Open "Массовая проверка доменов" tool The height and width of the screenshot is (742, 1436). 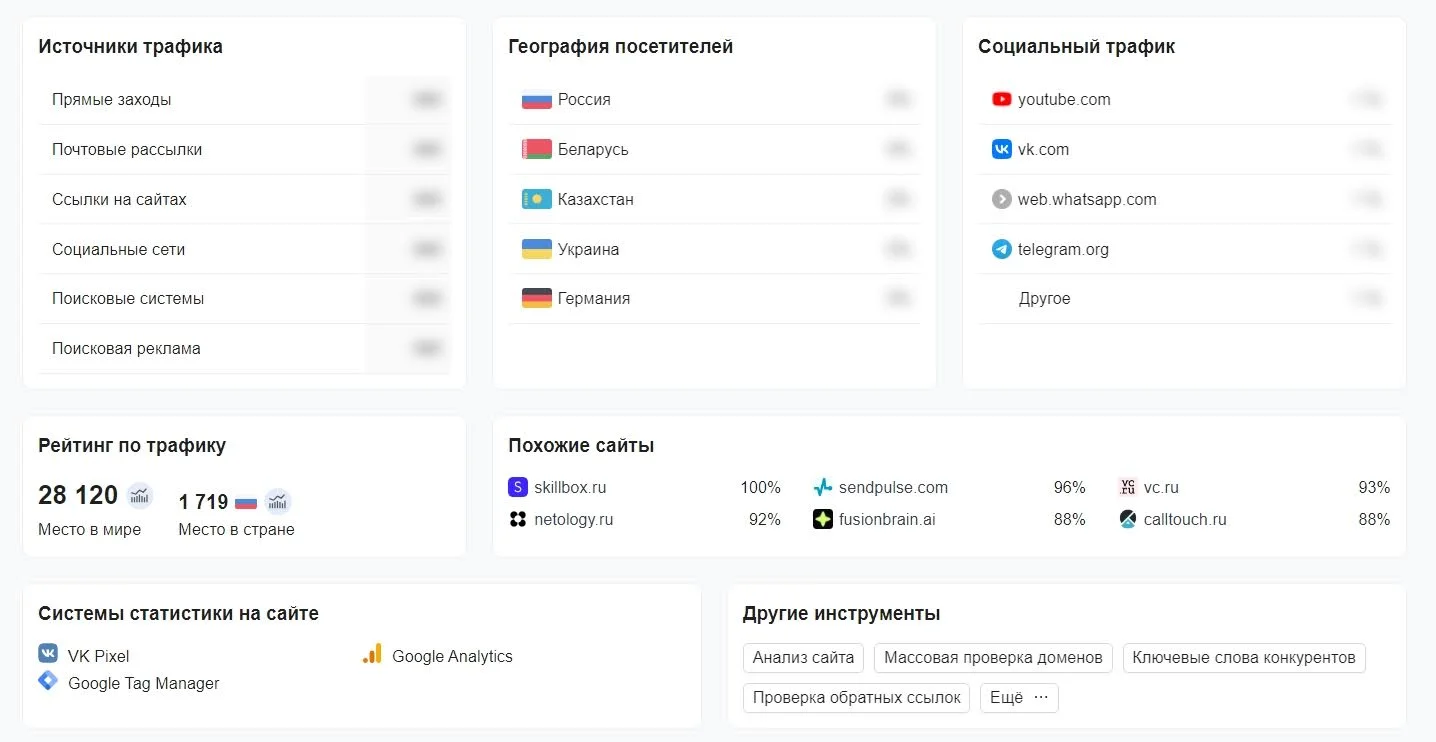coord(993,658)
